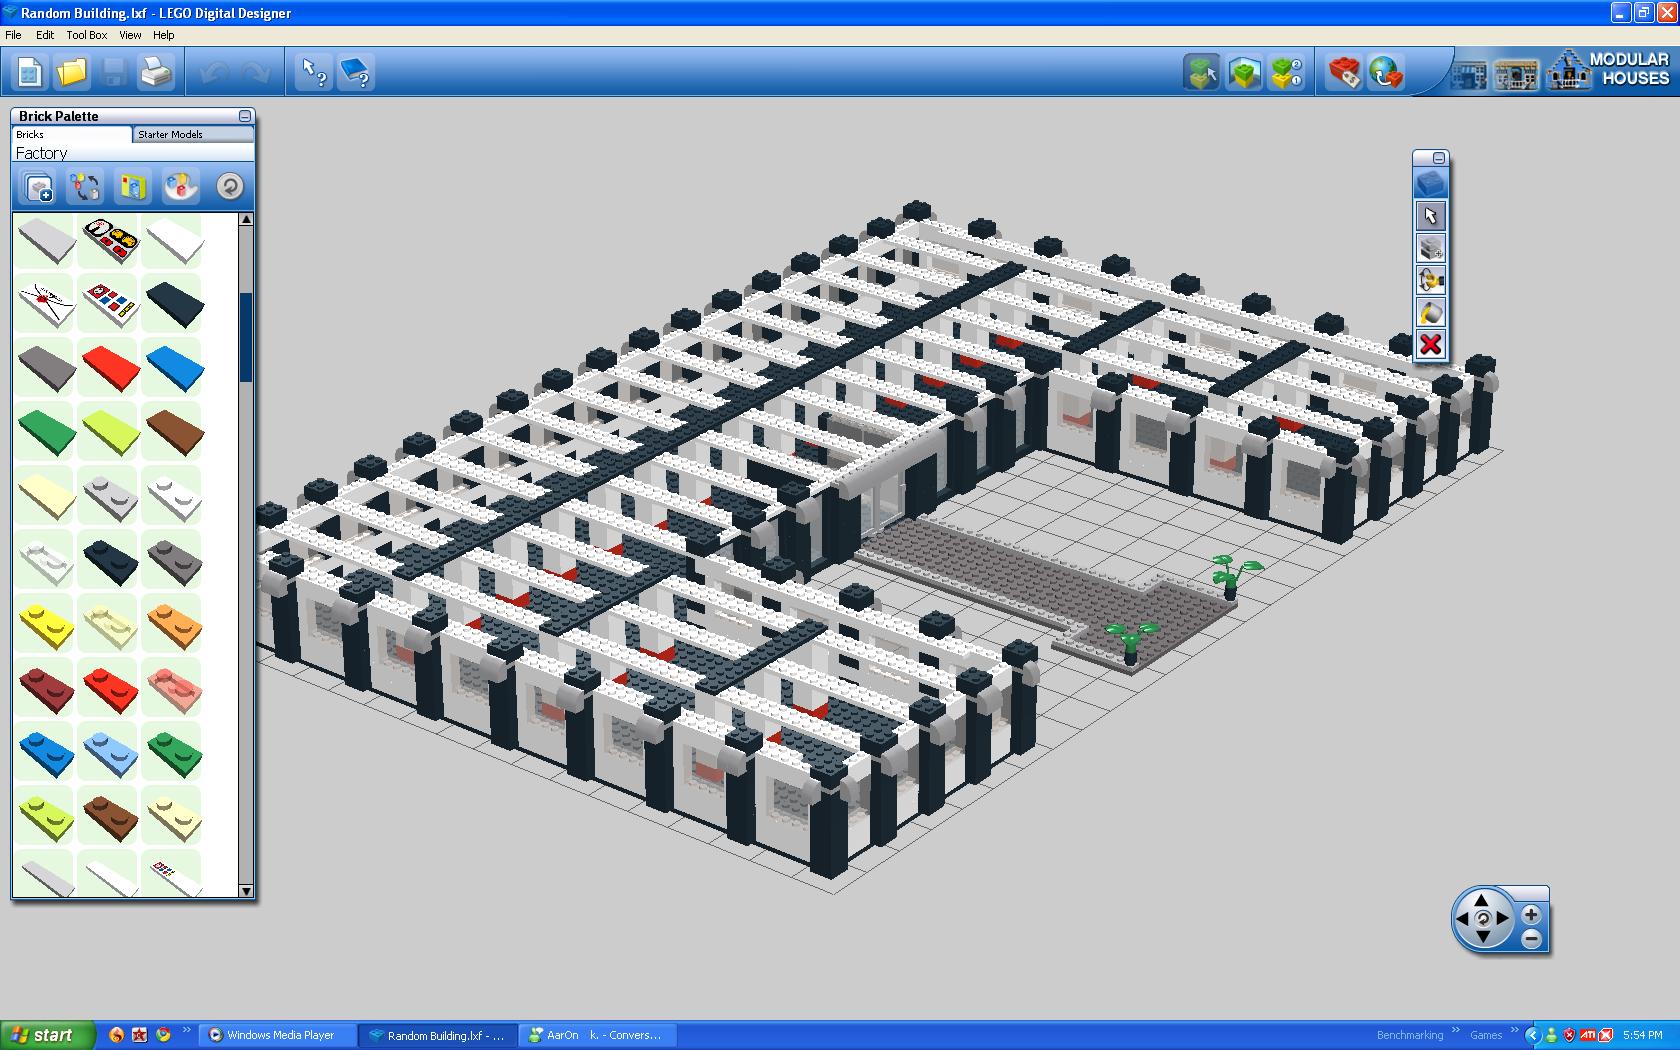Open the File menu

(13, 35)
